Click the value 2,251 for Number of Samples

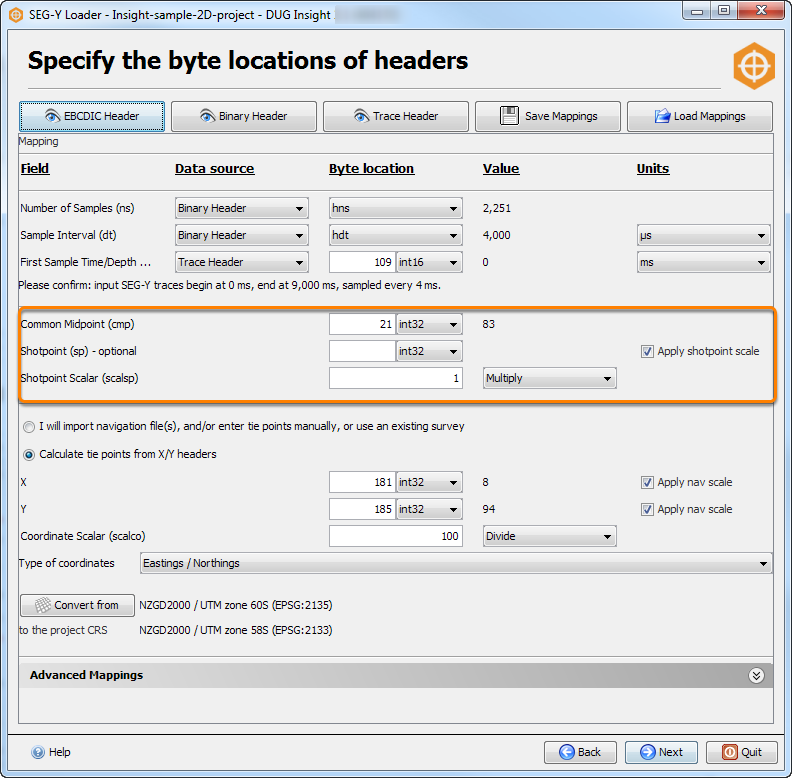point(497,208)
